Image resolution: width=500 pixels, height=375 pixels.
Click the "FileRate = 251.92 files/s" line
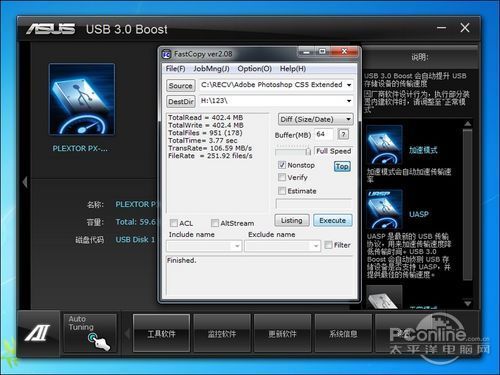click(x=210, y=156)
